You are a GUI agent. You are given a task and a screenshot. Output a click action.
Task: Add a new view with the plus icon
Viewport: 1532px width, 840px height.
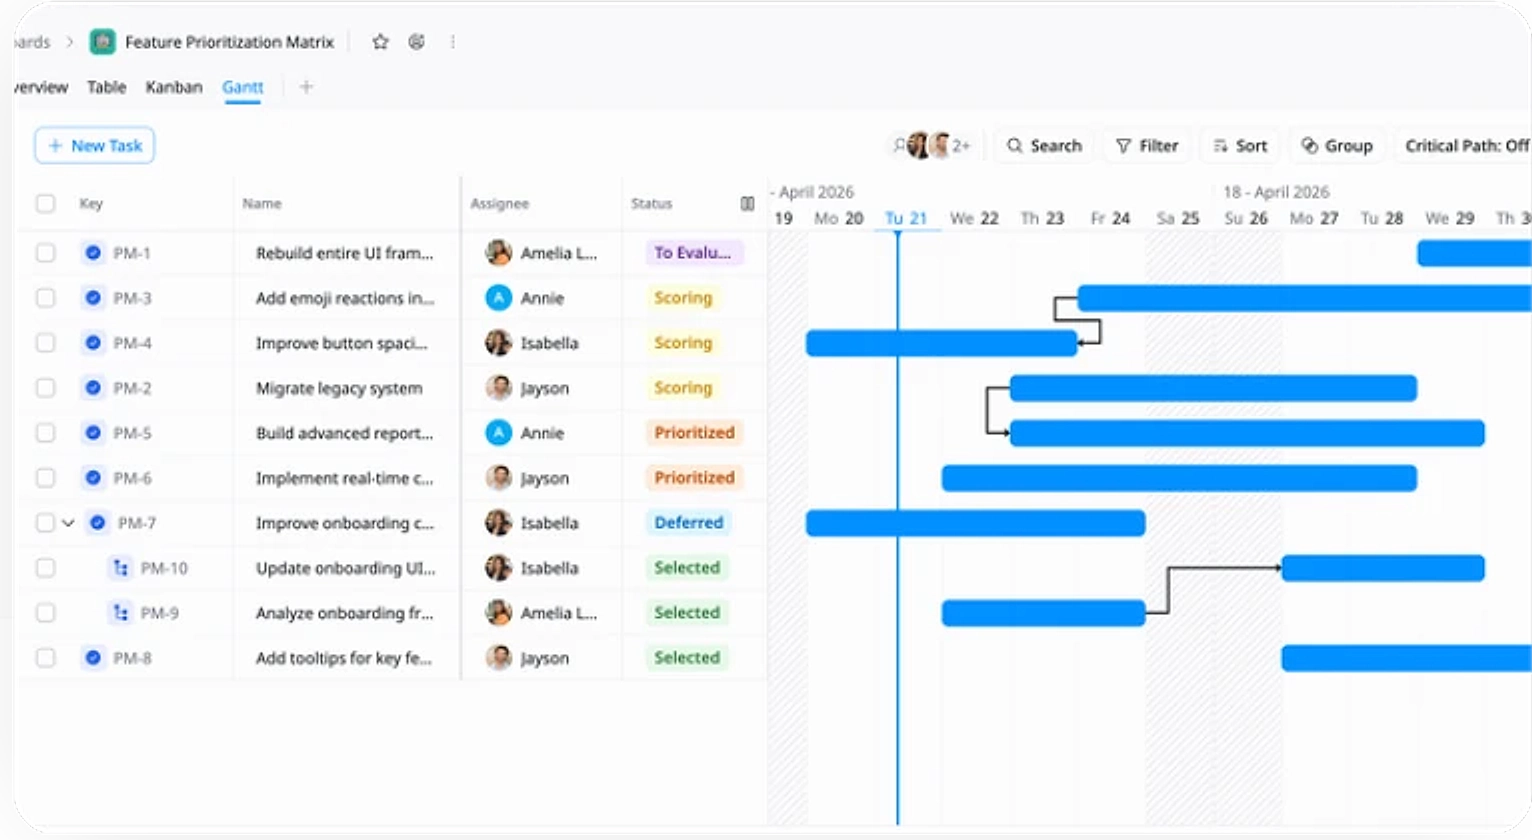(306, 87)
